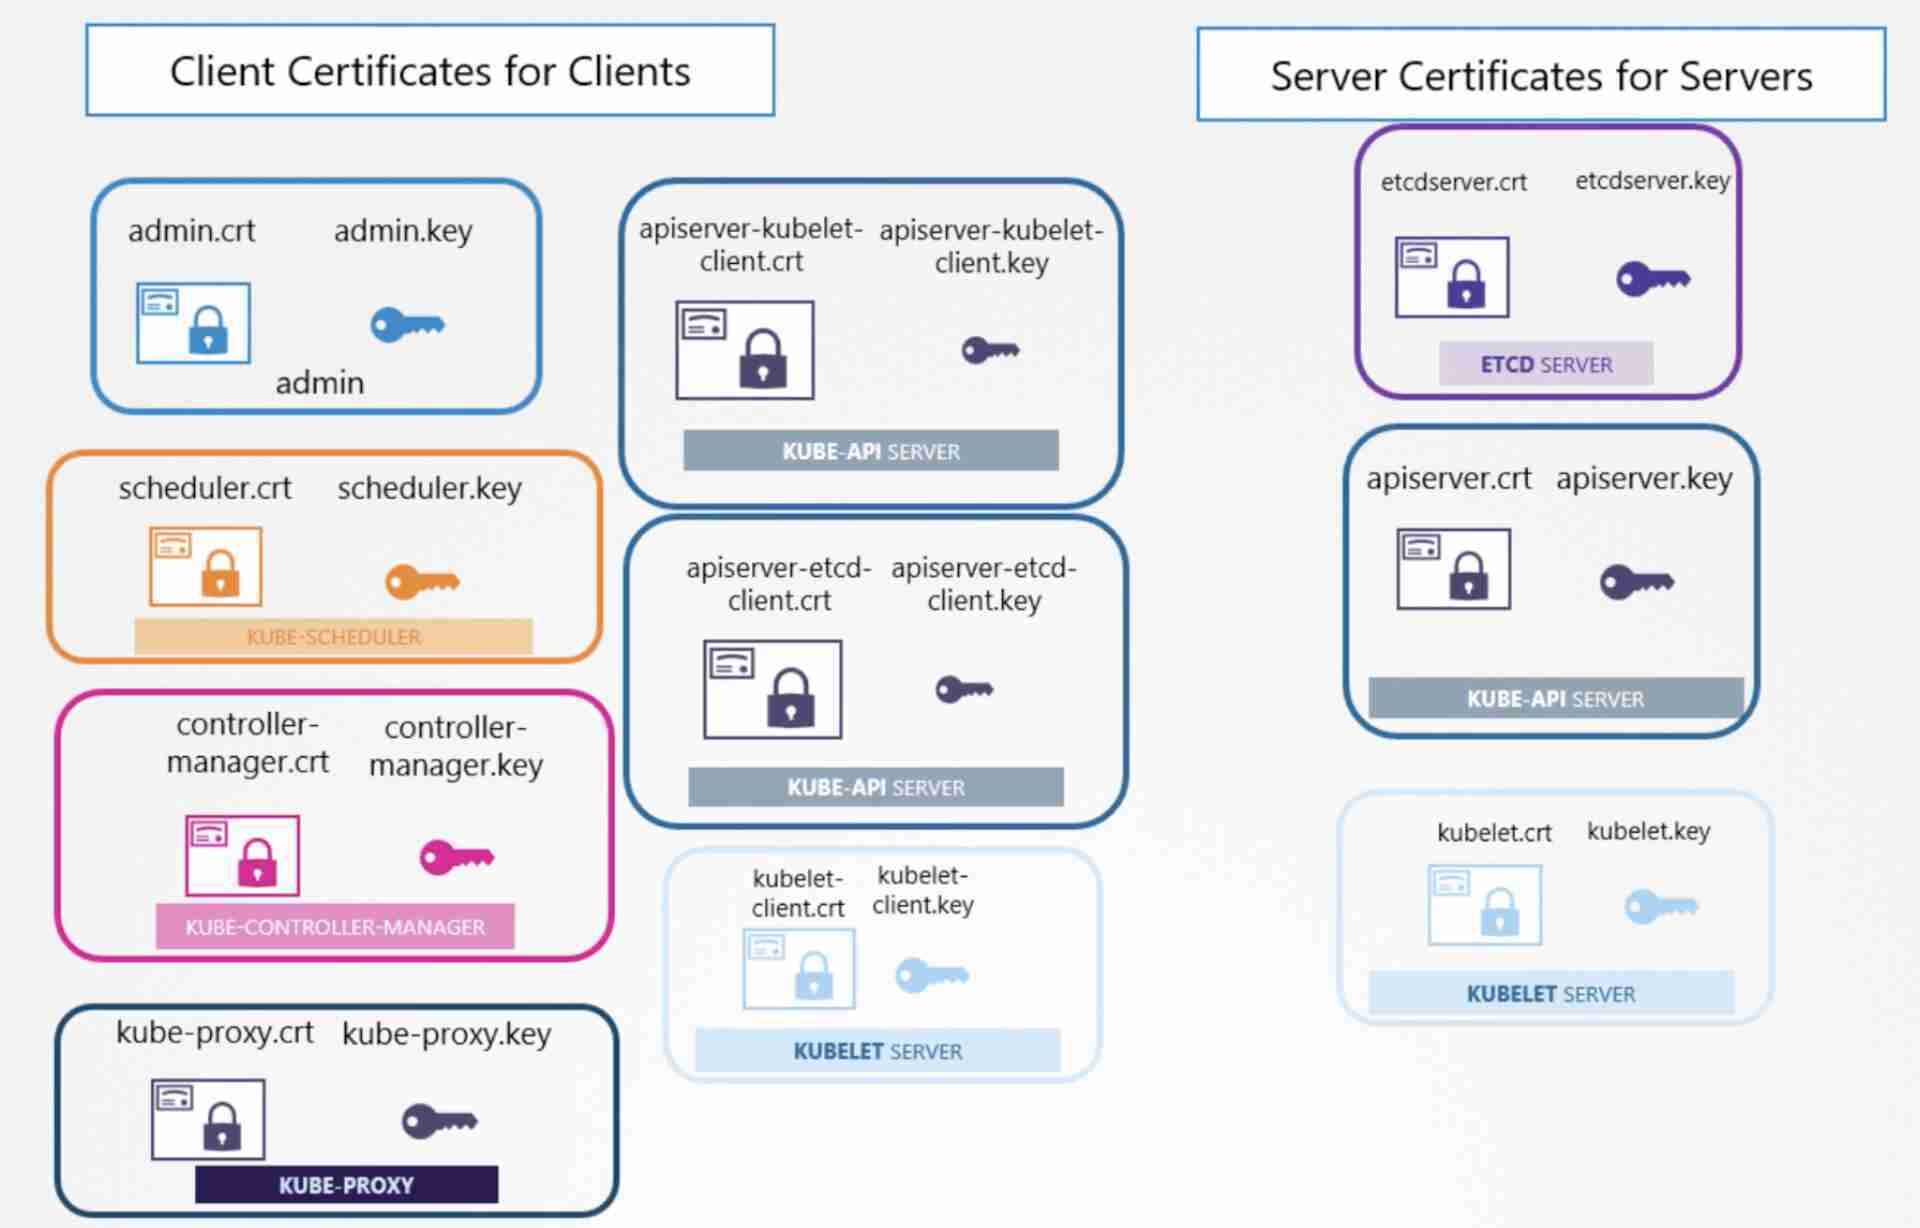This screenshot has height=1228, width=1920.
Task: Click the 'apiserver.crt' file name
Action: [x=1449, y=478]
